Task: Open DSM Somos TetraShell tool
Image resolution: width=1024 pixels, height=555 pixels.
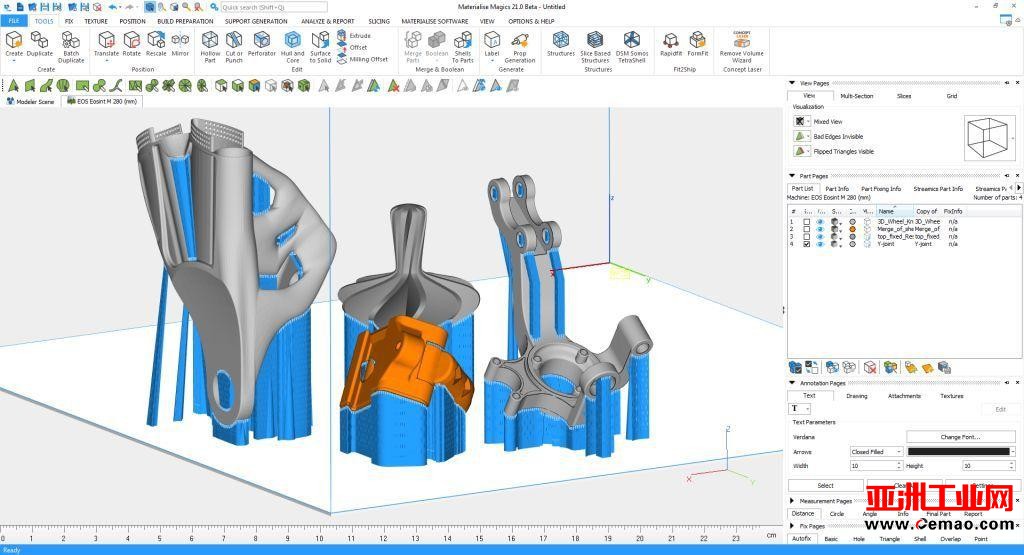Action: coord(632,47)
